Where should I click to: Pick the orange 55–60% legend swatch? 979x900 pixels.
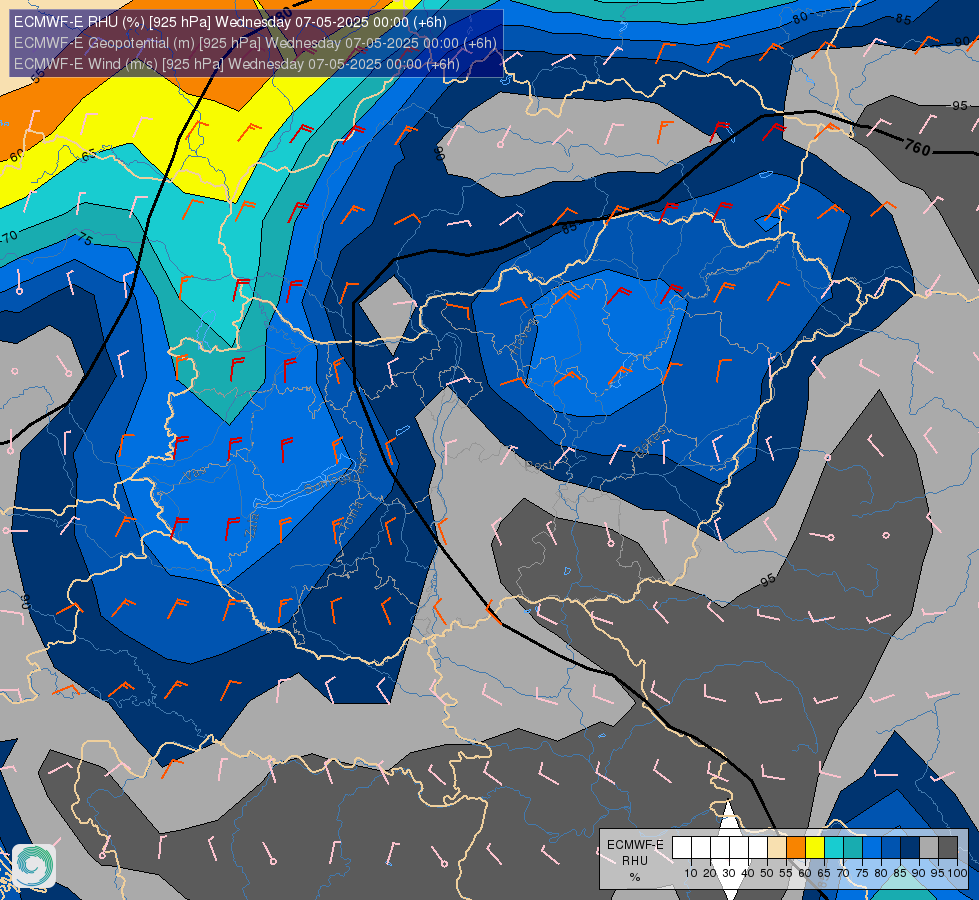click(x=795, y=847)
